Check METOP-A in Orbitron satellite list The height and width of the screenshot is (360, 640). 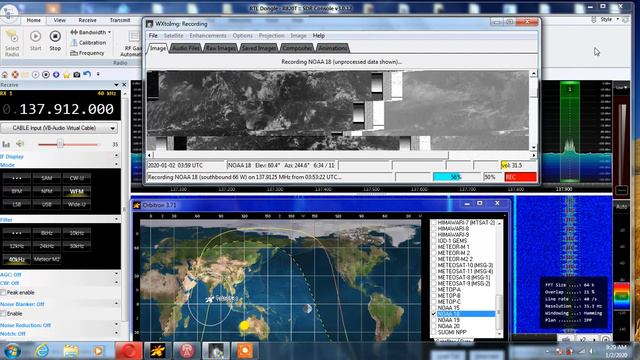(434, 289)
